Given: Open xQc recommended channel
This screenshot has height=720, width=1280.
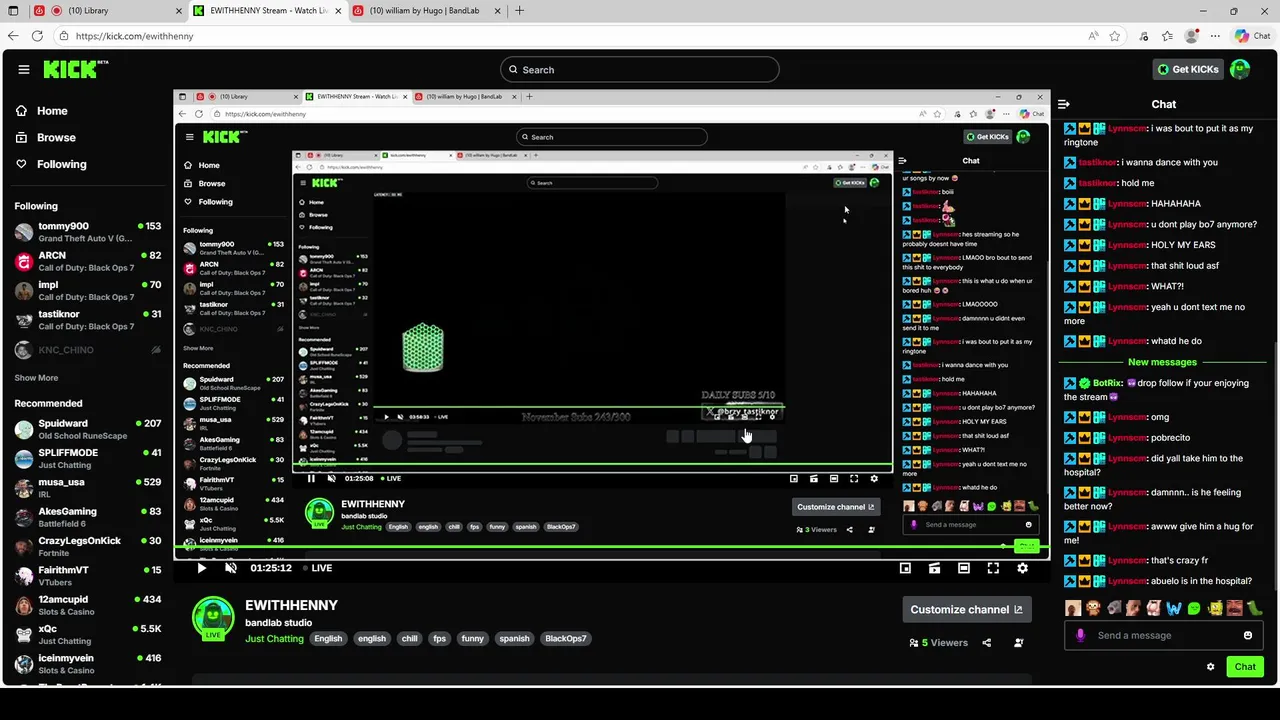Looking at the screenshot, I should [x=88, y=634].
